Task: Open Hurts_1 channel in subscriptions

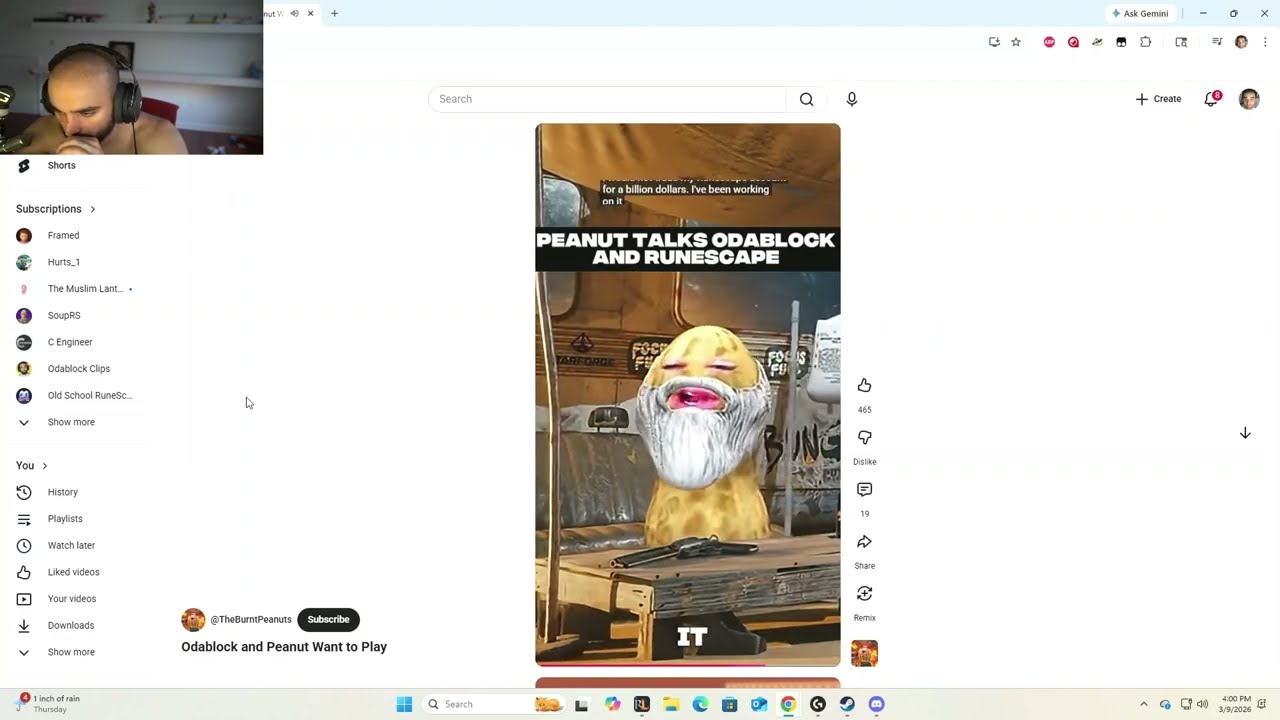Action: pyautogui.click(x=63, y=262)
